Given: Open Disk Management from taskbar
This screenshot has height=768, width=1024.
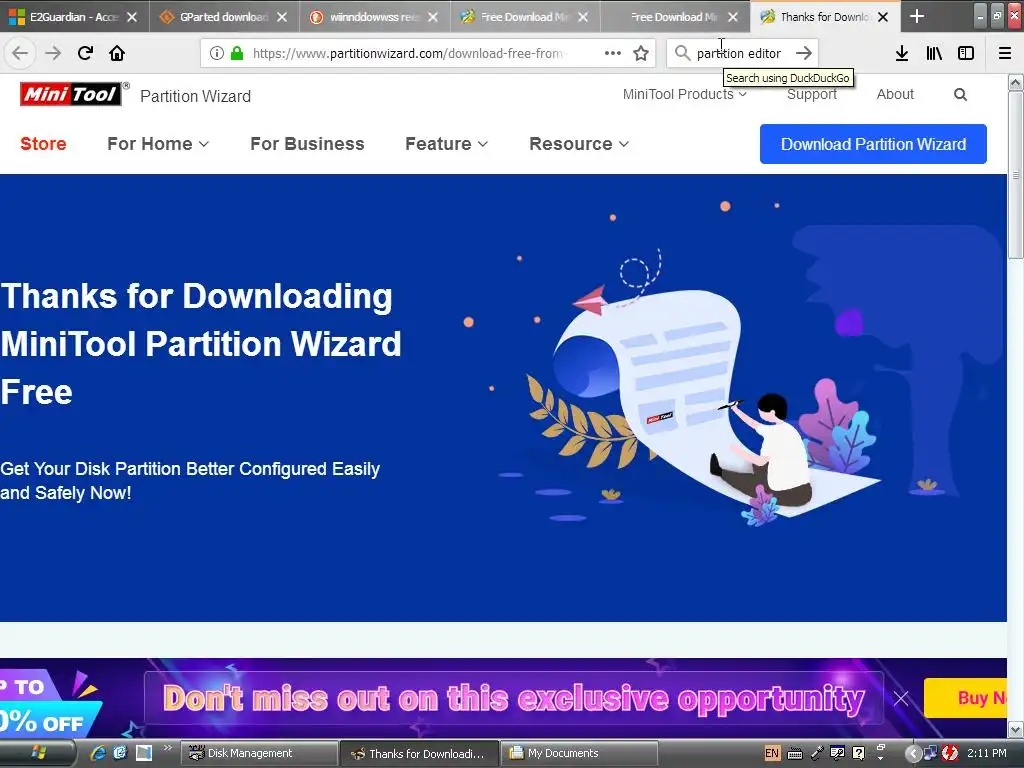Looking at the screenshot, I should pyautogui.click(x=259, y=753).
